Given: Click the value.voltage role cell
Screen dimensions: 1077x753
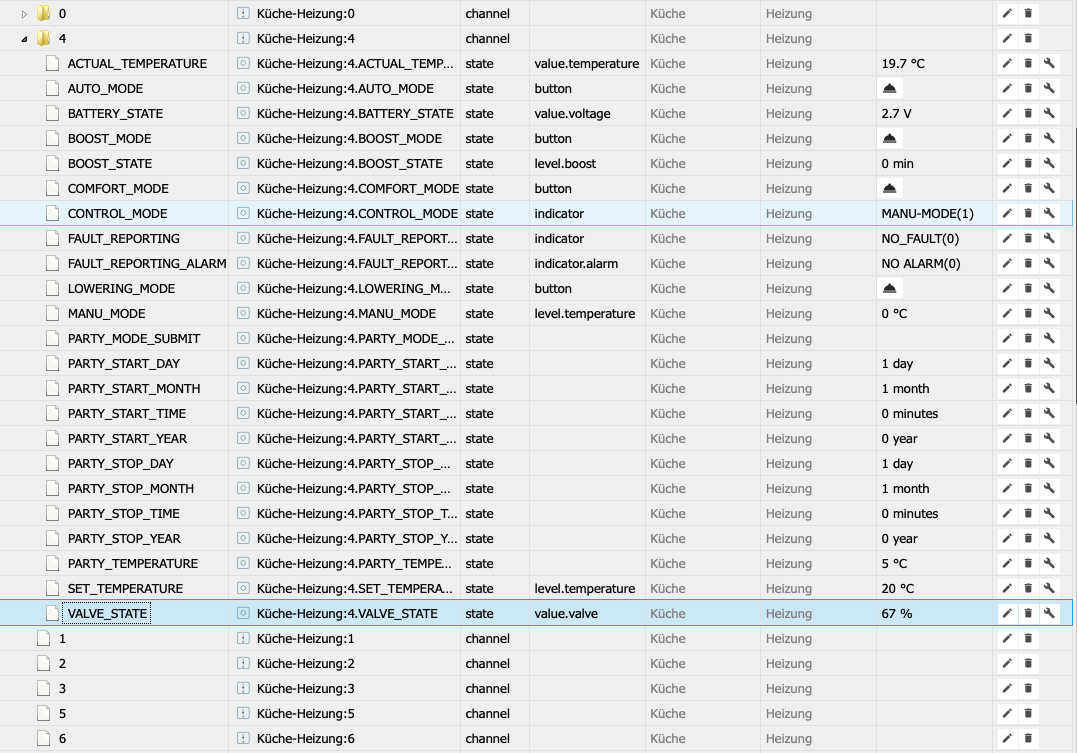Looking at the screenshot, I should click(572, 113).
